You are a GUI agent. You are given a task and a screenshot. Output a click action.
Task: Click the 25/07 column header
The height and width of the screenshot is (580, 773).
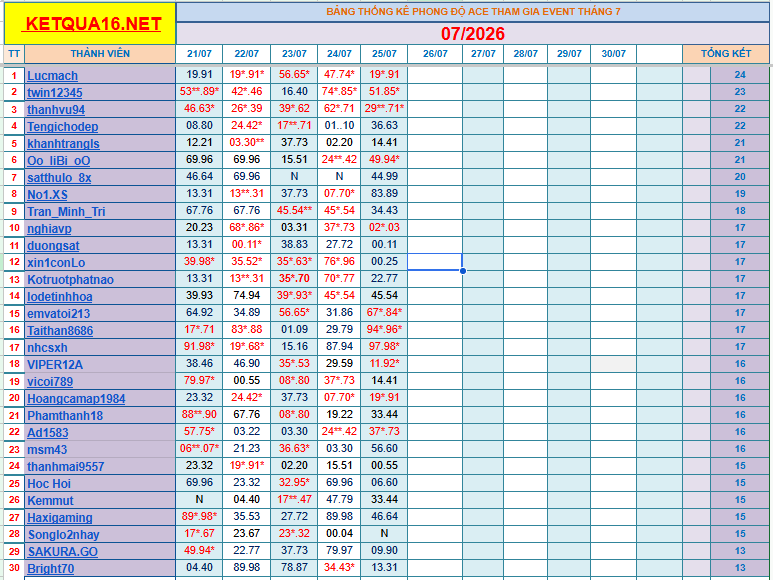tap(384, 54)
